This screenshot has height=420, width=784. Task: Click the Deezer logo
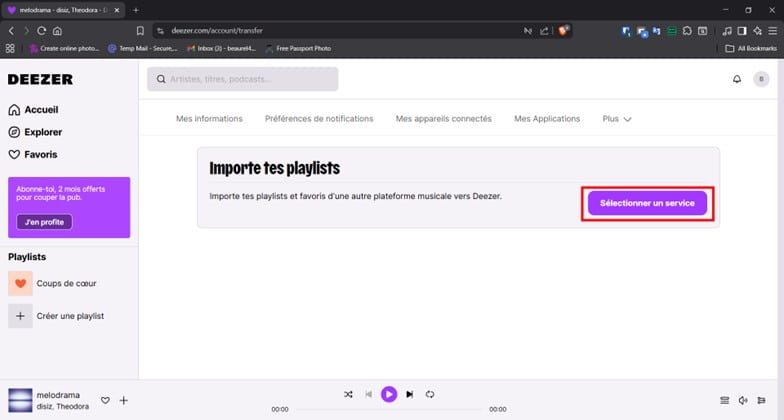40,79
